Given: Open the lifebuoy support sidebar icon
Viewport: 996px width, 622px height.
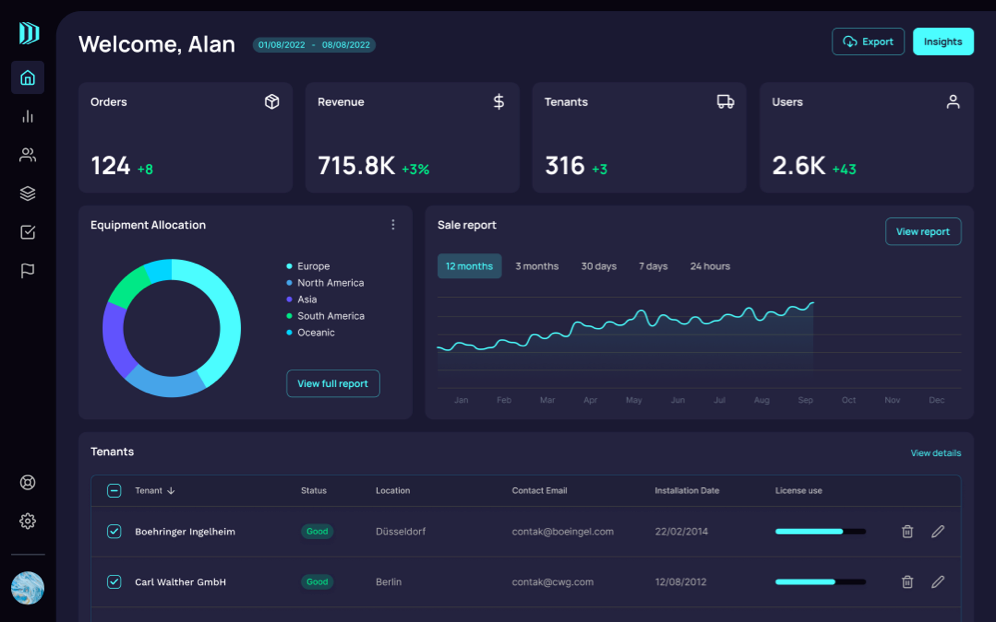Looking at the screenshot, I should click(x=28, y=482).
